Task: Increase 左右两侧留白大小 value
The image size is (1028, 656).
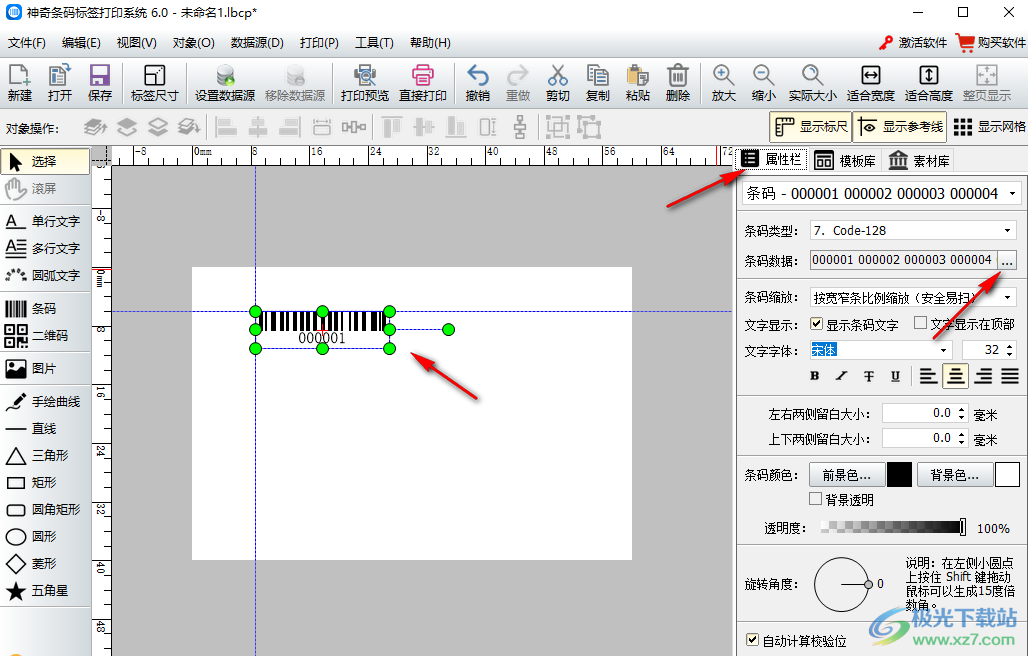Action: (961, 409)
